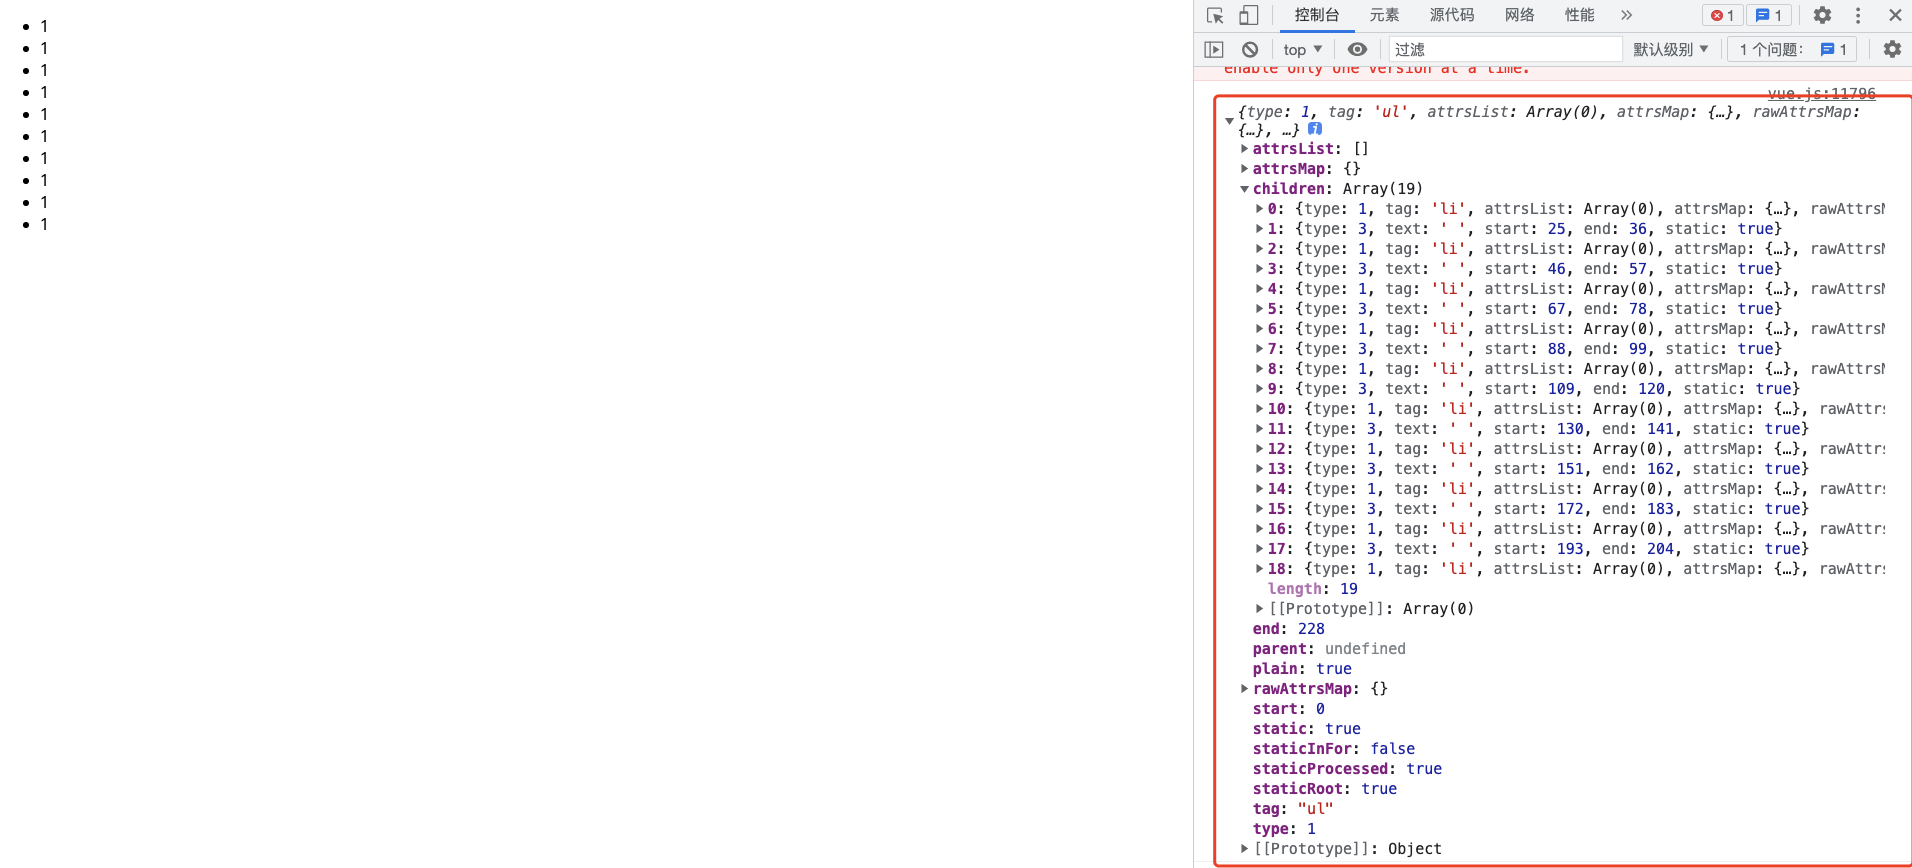1912x868 pixels.
Task: Expand children item 3 with start 46
Action: pos(1259,269)
